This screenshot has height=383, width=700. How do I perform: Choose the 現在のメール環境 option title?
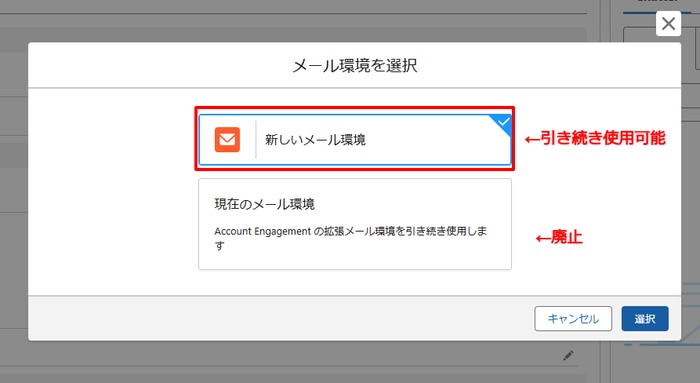[265, 204]
